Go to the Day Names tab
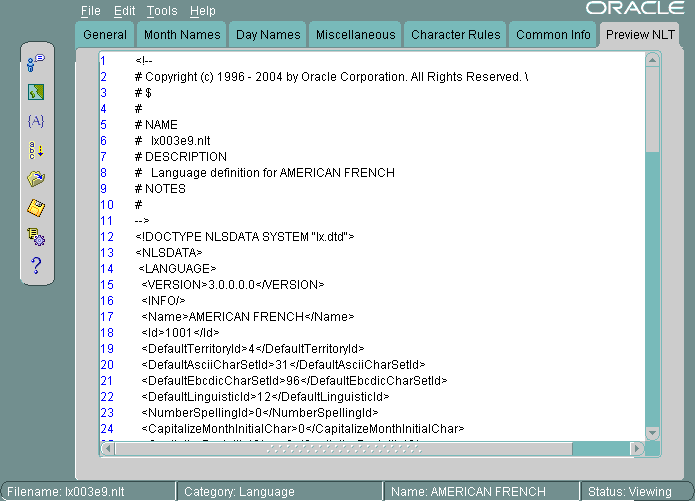This screenshot has height=501, width=695. pos(267,35)
